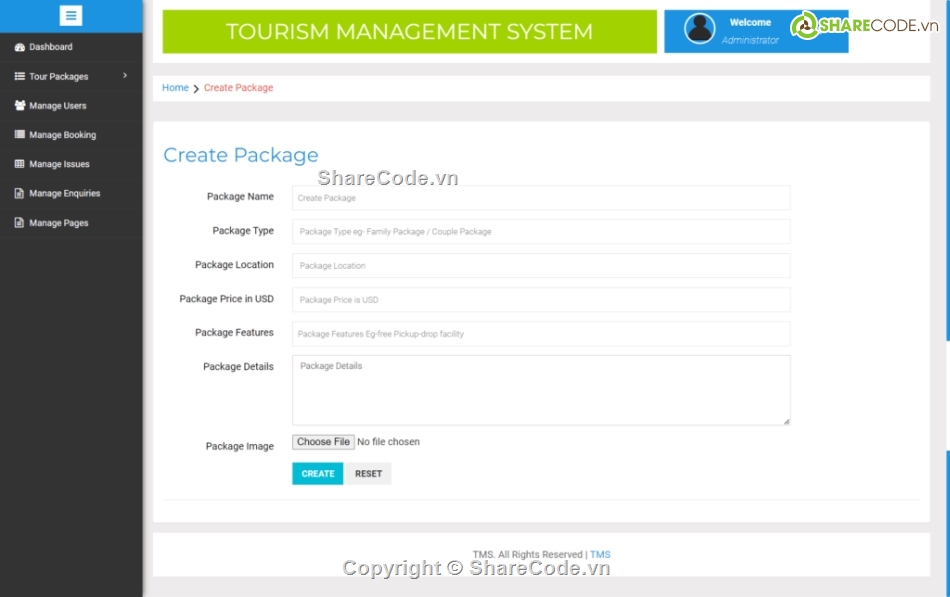Focus the Package Type field
Image resolution: width=950 pixels, height=597 pixels.
click(541, 232)
